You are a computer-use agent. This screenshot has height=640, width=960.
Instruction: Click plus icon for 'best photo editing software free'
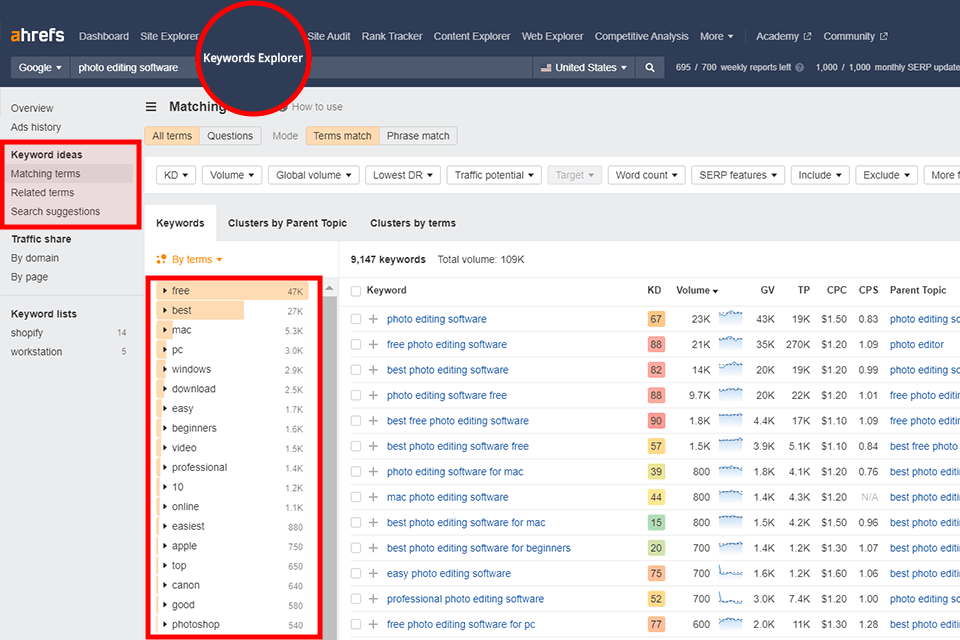(373, 446)
